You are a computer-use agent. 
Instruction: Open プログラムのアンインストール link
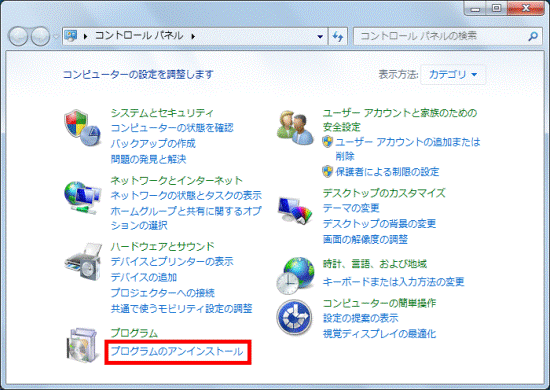177,352
